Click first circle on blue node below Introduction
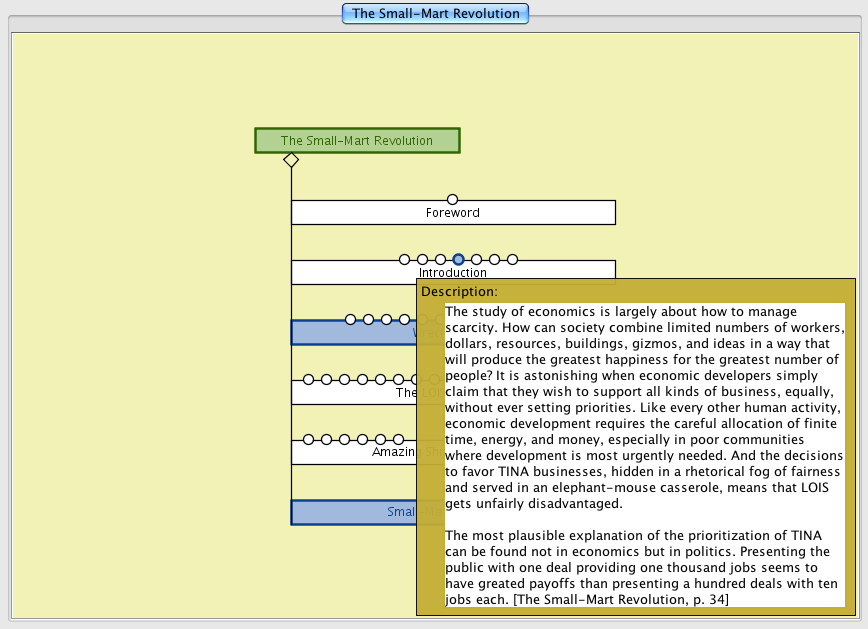The width and height of the screenshot is (868, 629). pos(350,320)
